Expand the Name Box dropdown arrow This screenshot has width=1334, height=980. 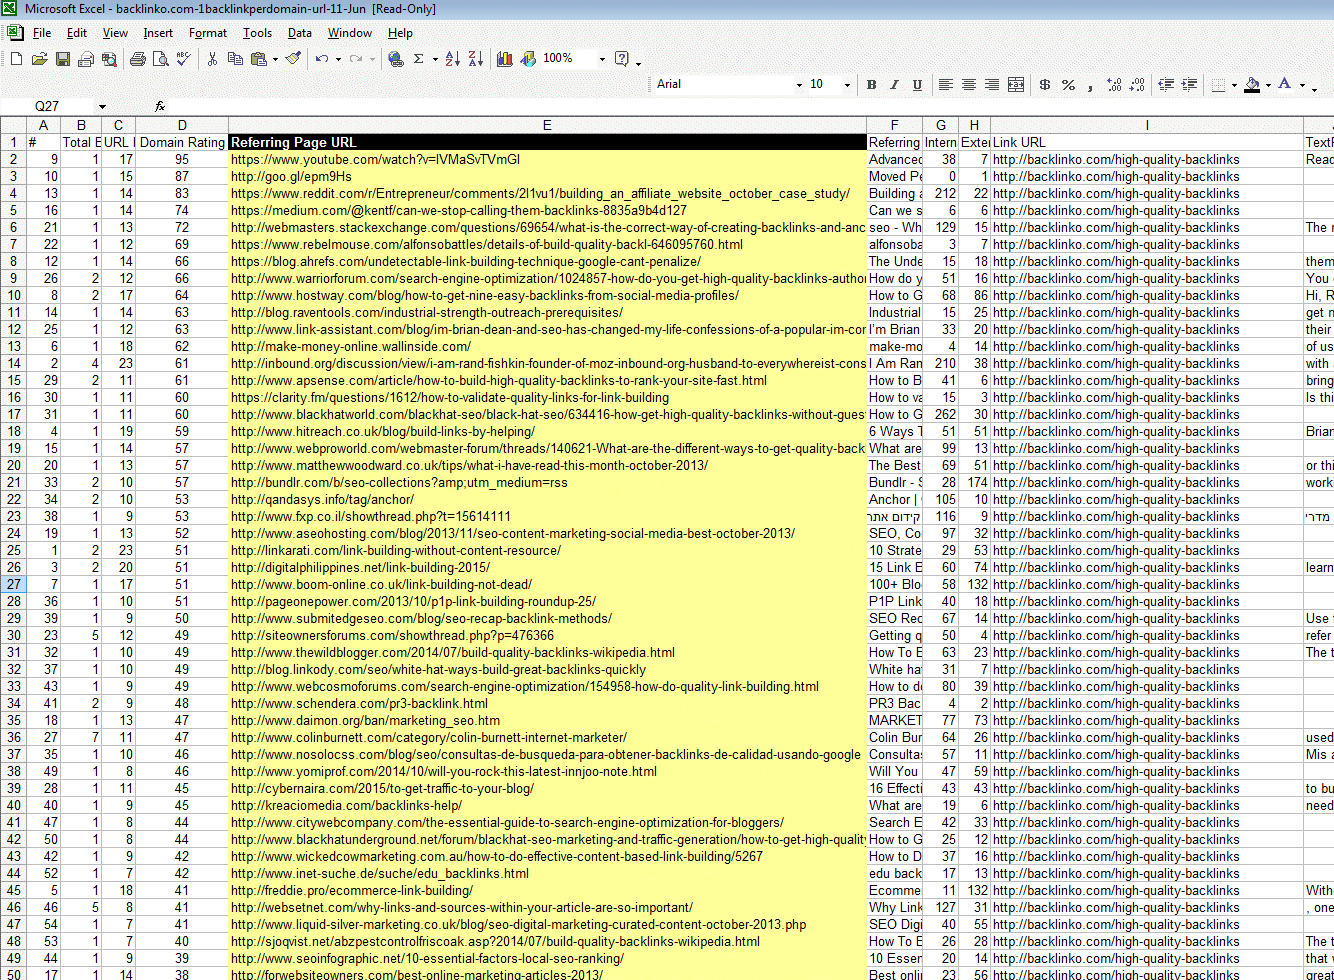click(x=102, y=106)
